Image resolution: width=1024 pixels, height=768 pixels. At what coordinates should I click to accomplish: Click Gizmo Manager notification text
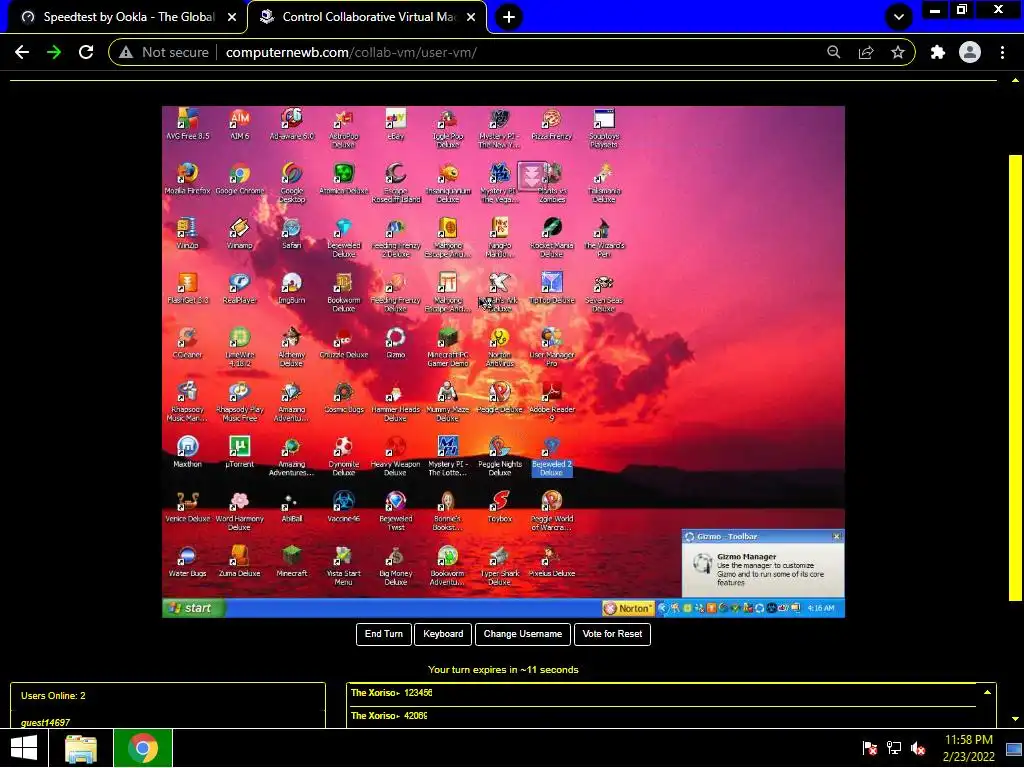click(770, 569)
